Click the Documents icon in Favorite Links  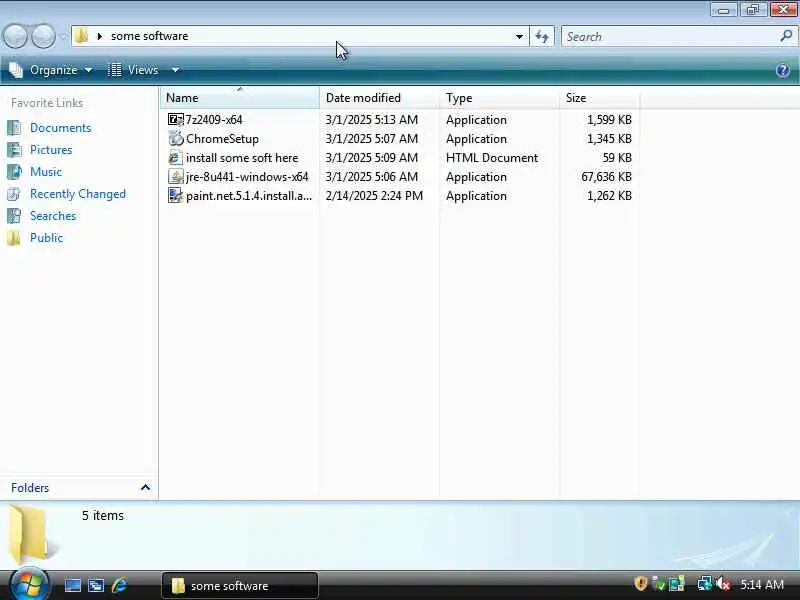tap(14, 128)
